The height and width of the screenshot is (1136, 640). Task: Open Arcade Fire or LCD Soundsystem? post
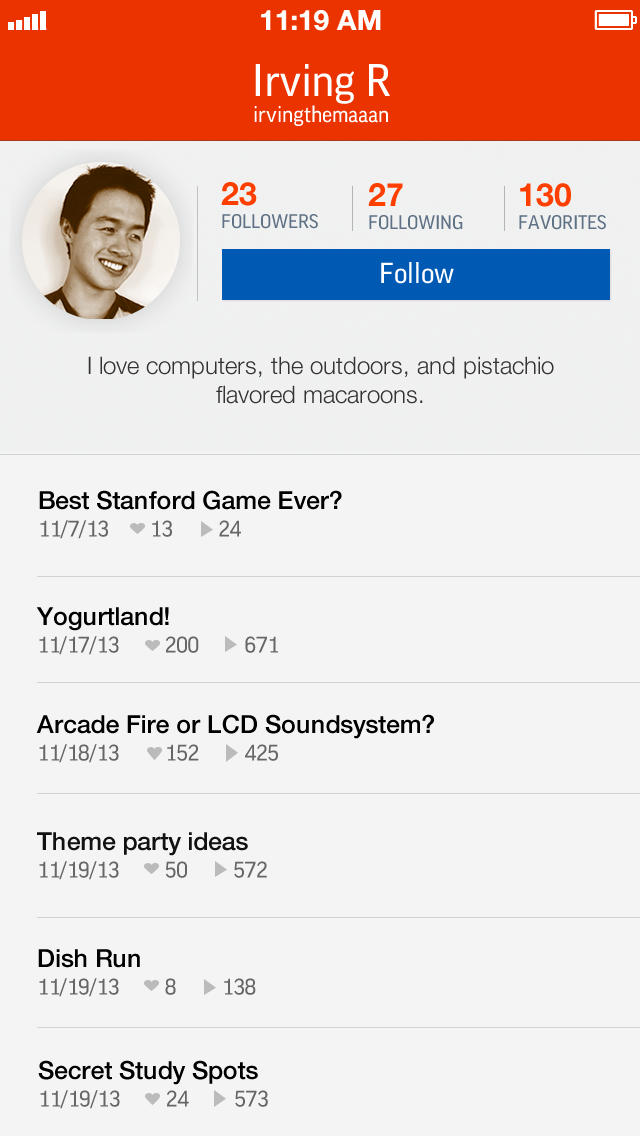236,724
